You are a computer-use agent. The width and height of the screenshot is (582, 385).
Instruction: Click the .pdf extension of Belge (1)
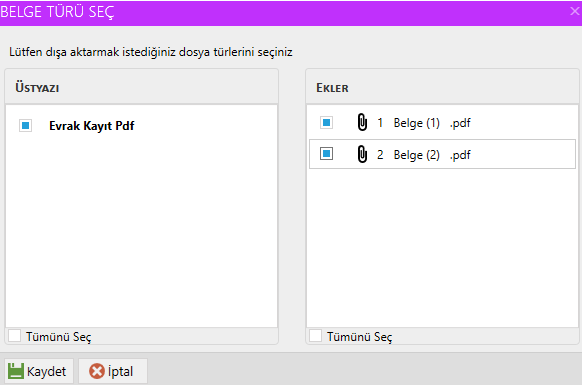pyautogui.click(x=460, y=123)
